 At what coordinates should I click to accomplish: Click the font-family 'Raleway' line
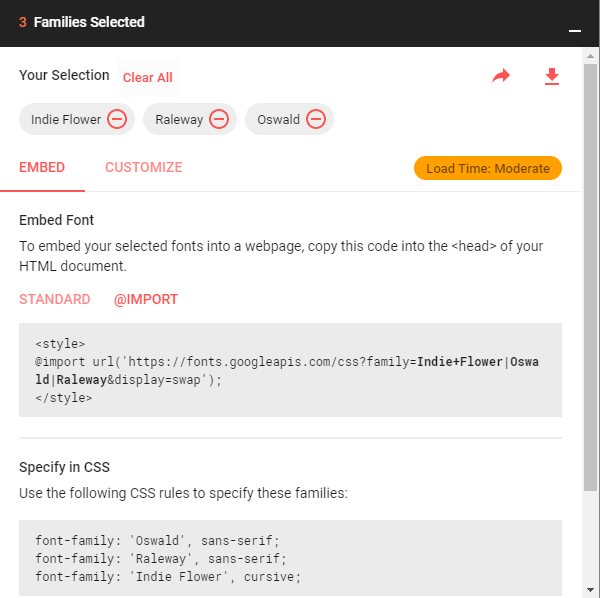(161, 559)
